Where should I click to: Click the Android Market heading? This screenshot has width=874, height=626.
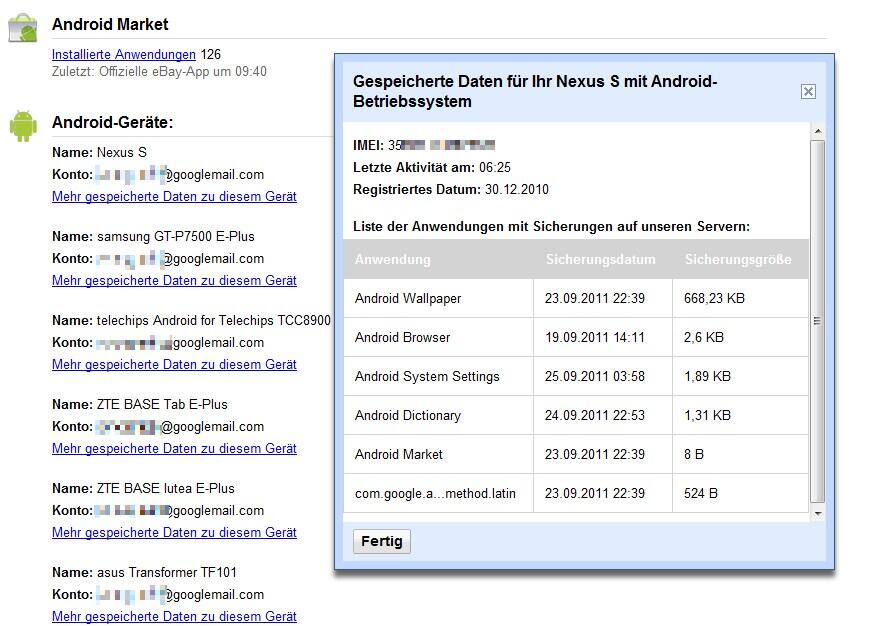coord(110,25)
